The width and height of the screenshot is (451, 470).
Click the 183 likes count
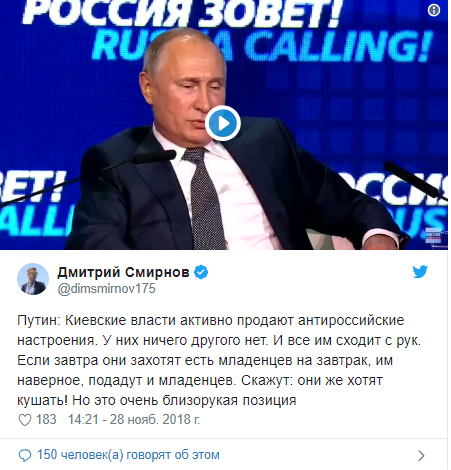click(x=46, y=419)
